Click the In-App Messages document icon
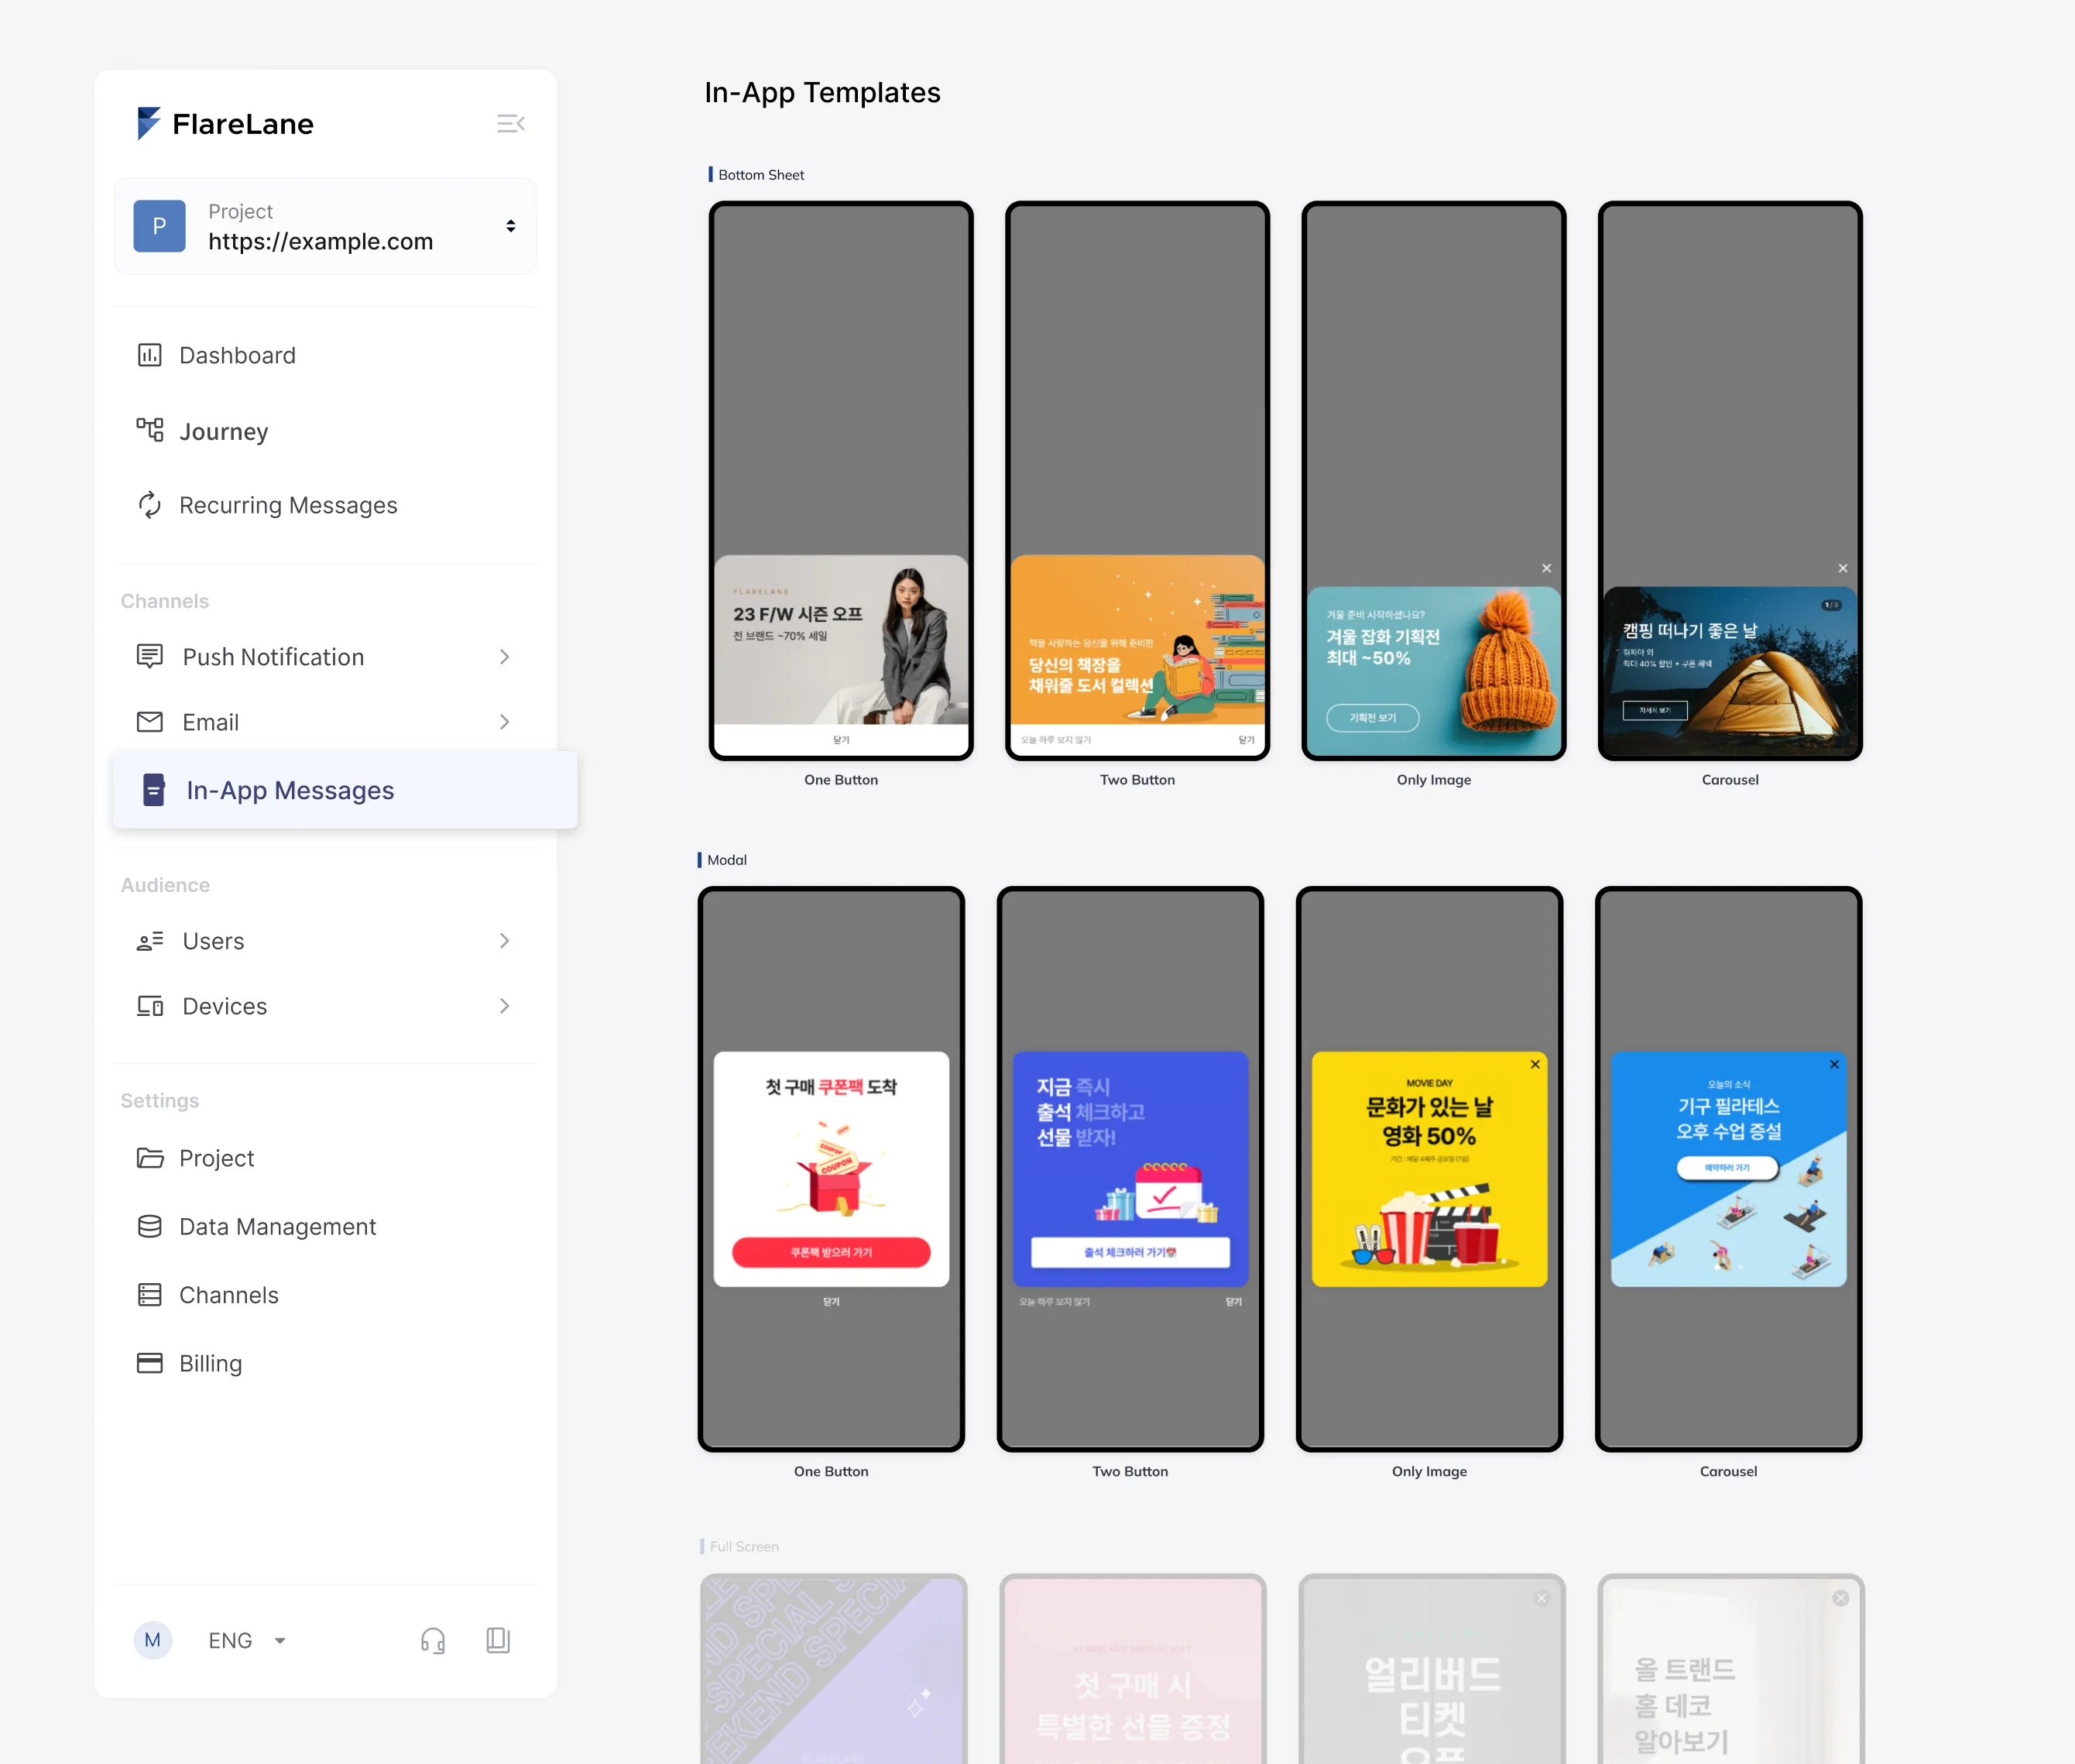2075x1764 pixels. (x=154, y=790)
